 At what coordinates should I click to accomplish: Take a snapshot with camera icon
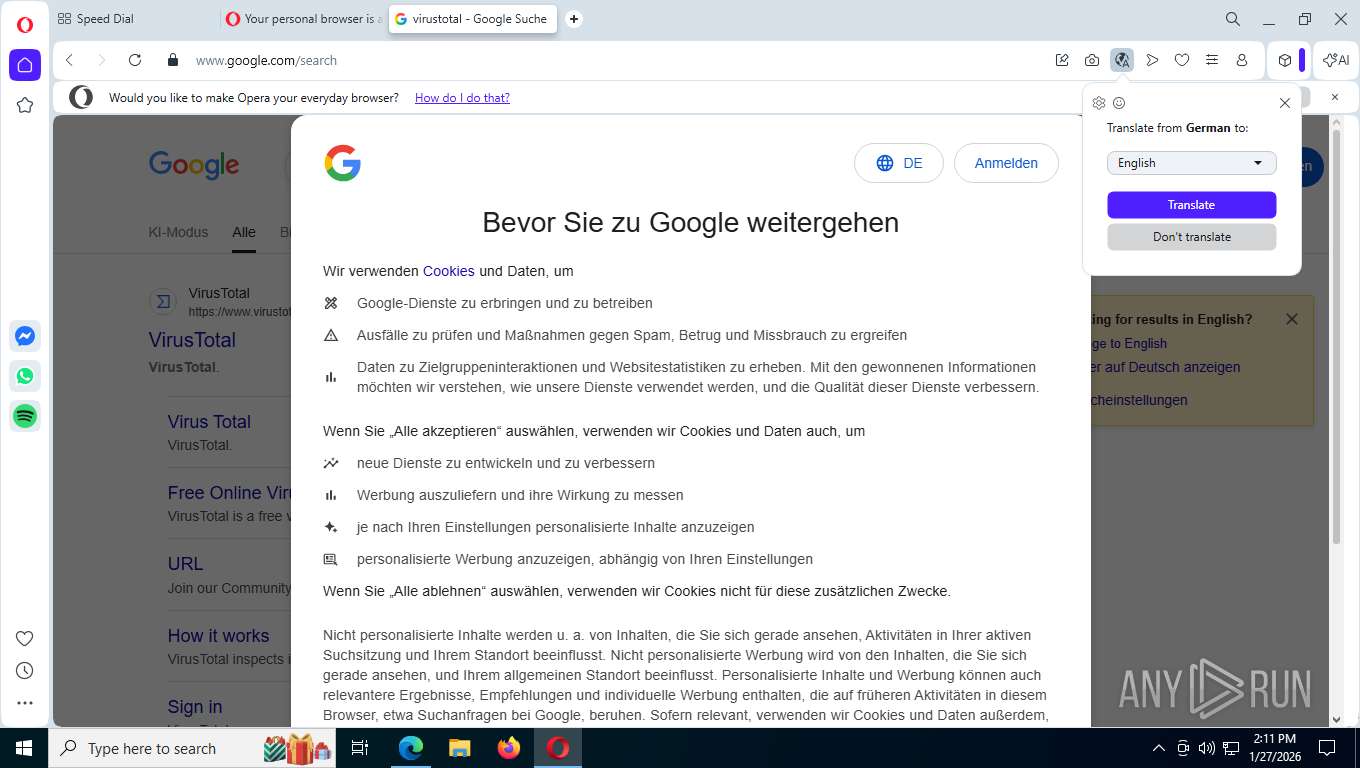point(1092,60)
